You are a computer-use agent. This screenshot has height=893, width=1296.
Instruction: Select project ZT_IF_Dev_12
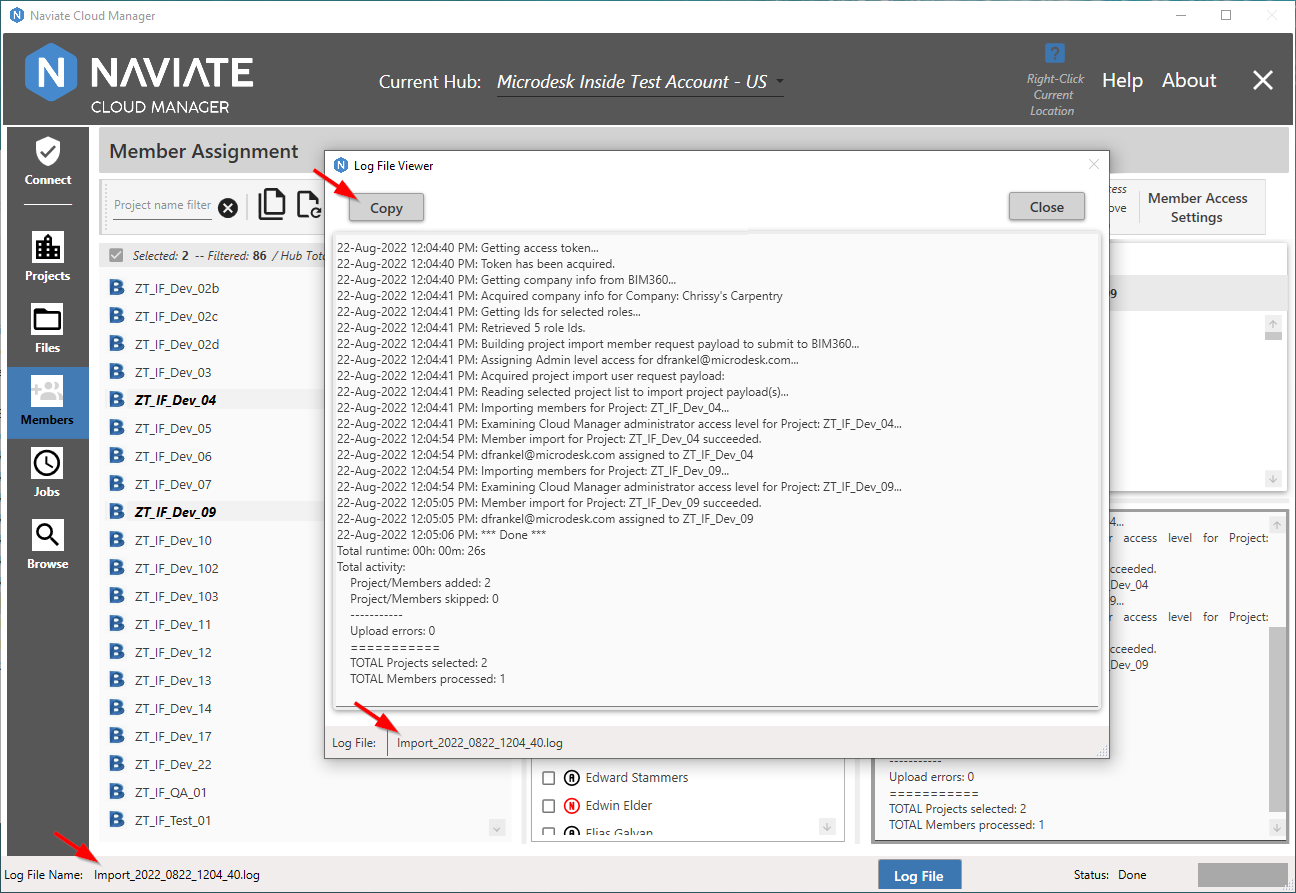click(x=173, y=652)
